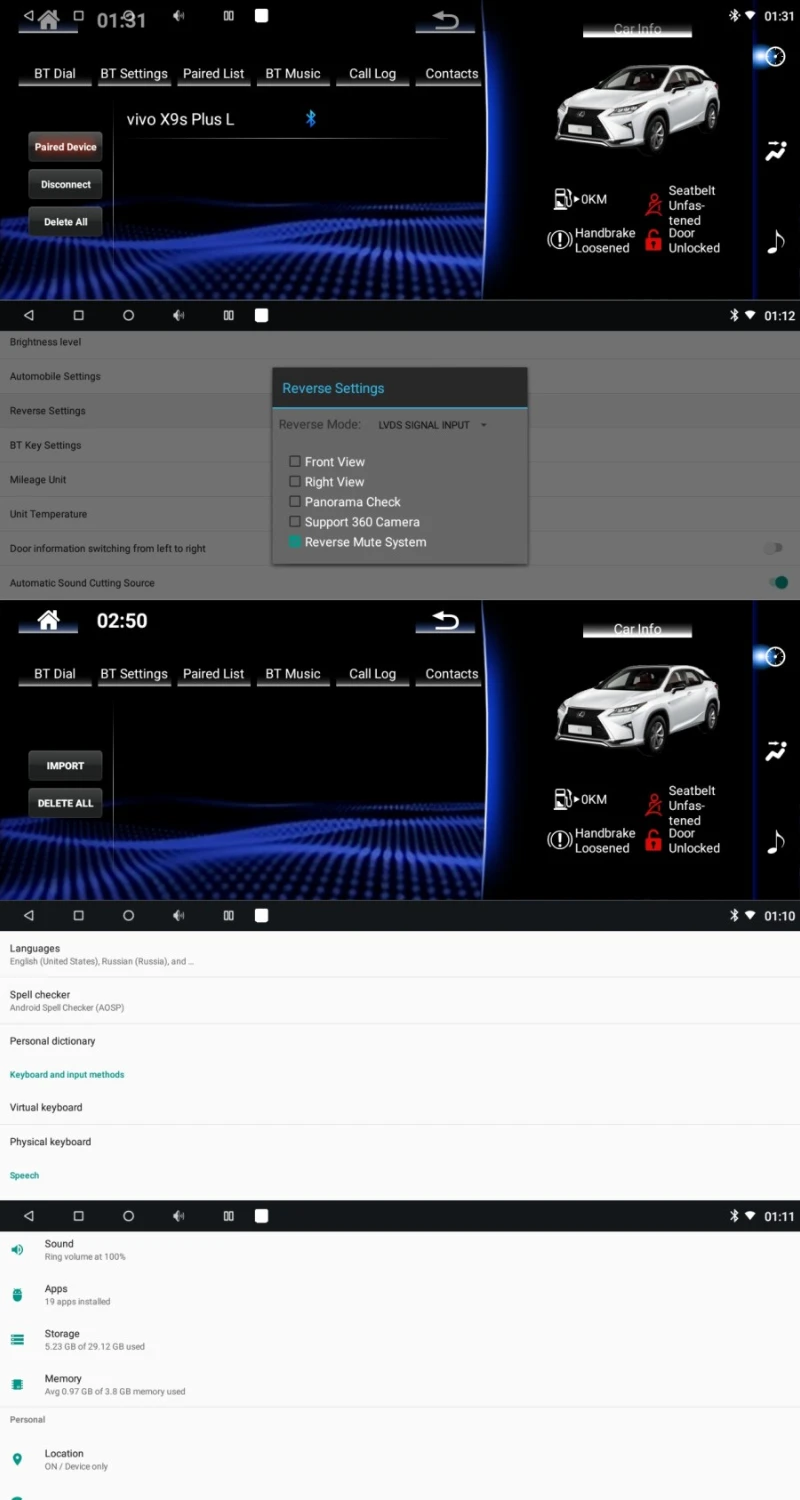Tap the return arrow on the vivo X9s screen

(445, 21)
